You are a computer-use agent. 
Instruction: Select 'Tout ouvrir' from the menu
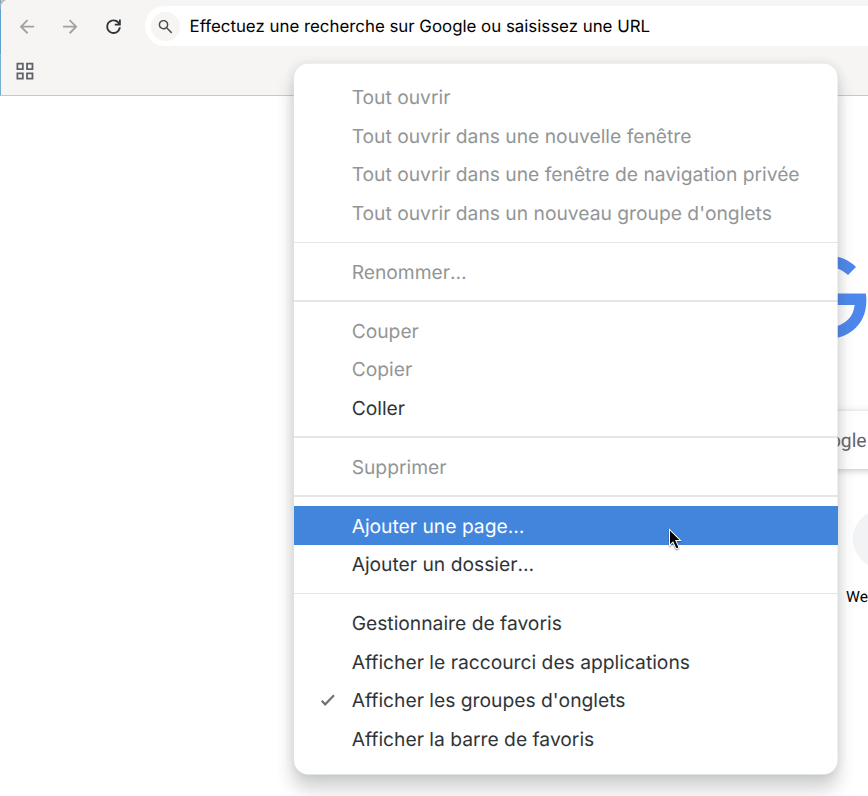pos(400,97)
